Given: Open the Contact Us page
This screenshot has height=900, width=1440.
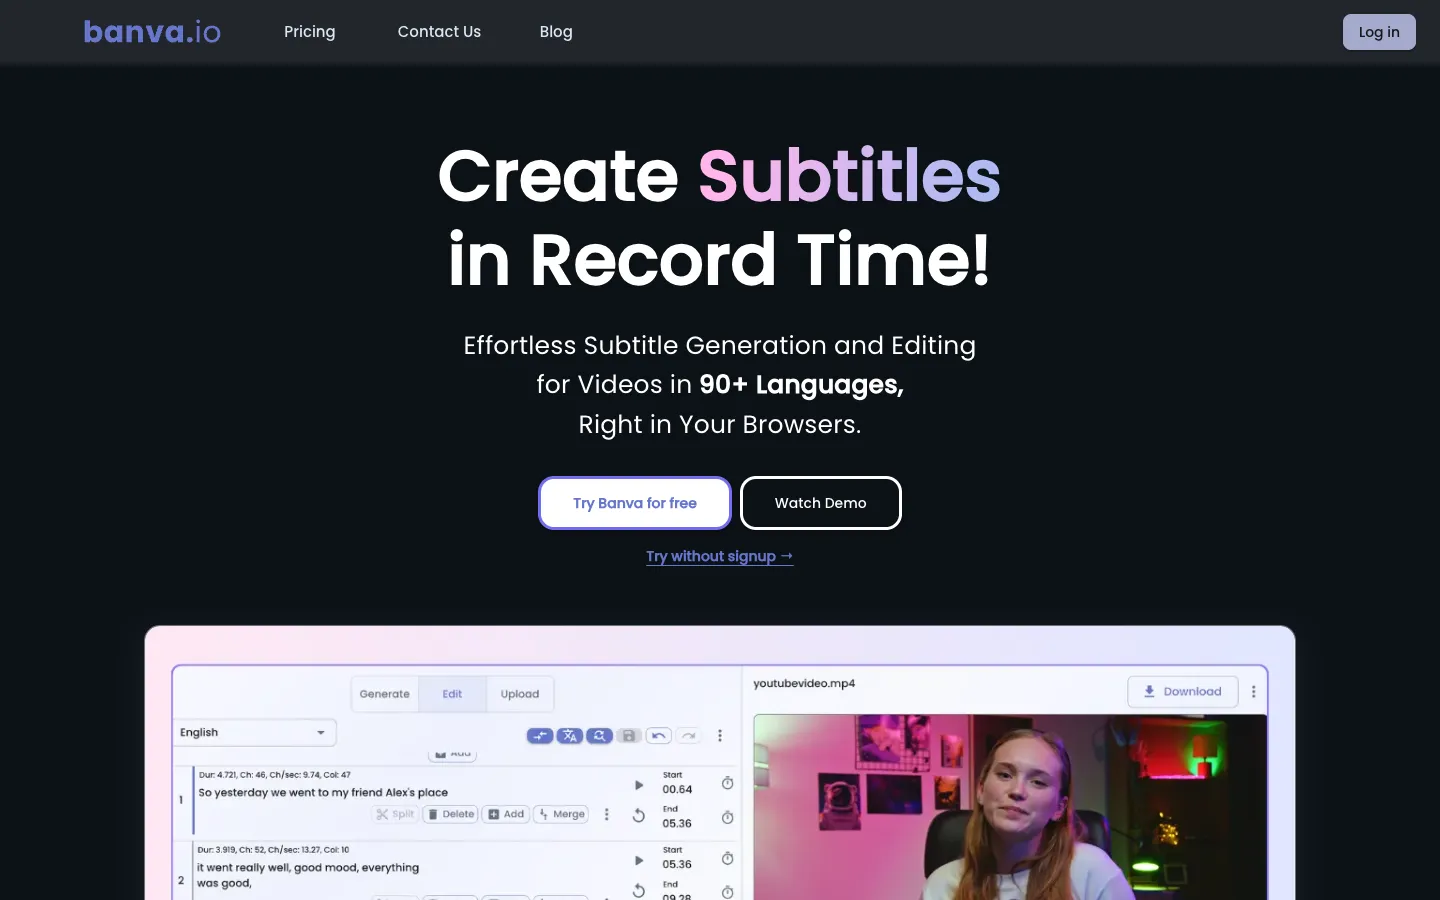Looking at the screenshot, I should [x=439, y=32].
